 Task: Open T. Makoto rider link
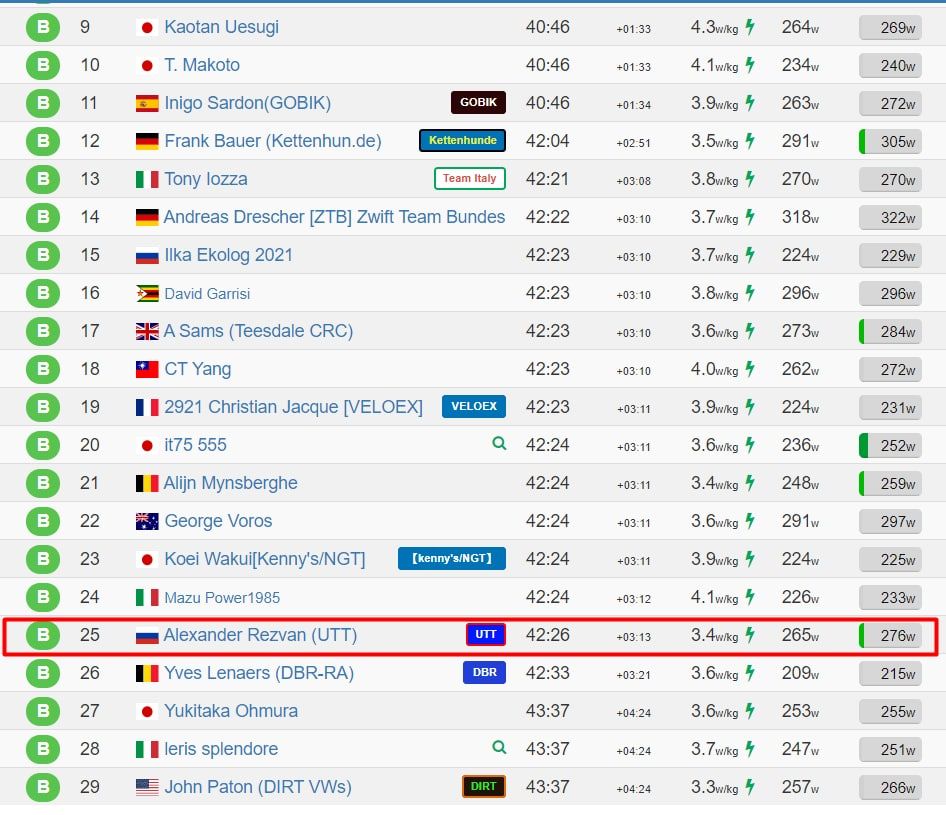[x=202, y=65]
